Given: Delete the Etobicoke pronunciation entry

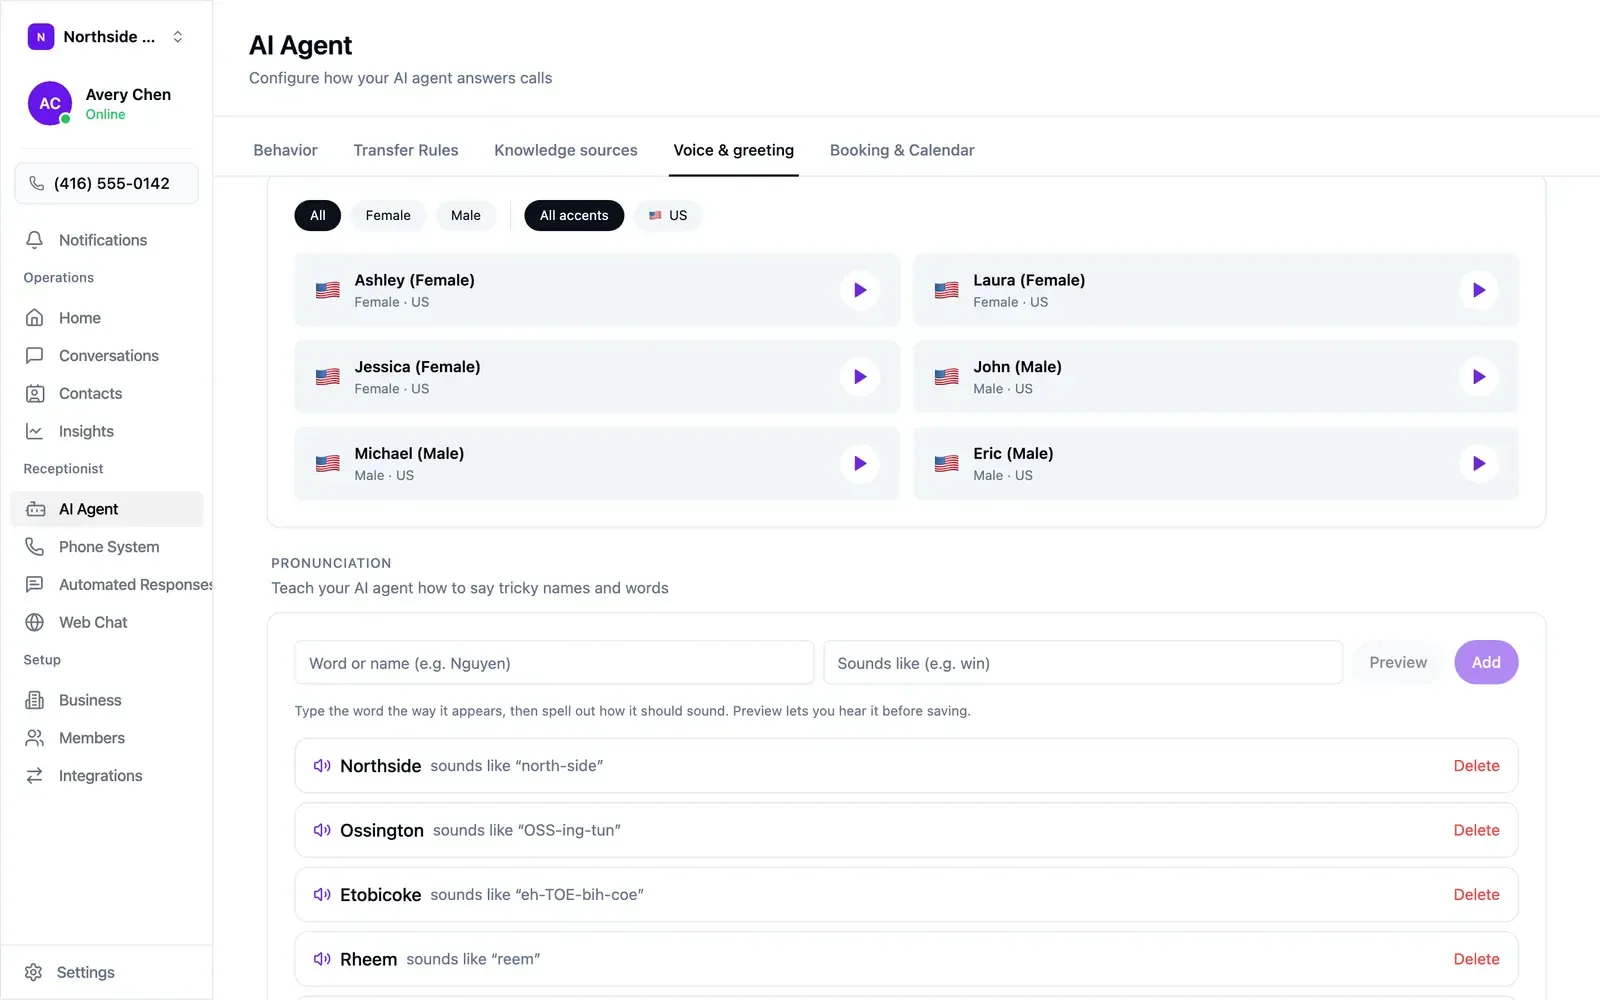Looking at the screenshot, I should (1476, 895).
